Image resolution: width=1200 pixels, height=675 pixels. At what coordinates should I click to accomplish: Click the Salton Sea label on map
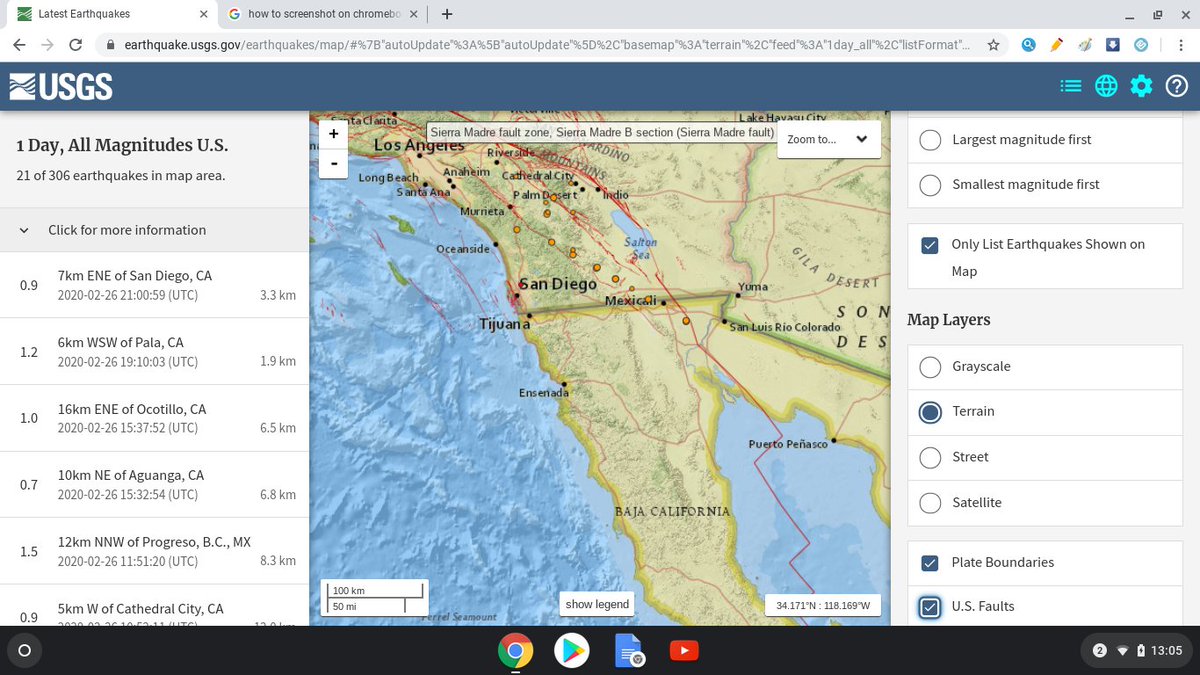click(x=640, y=249)
